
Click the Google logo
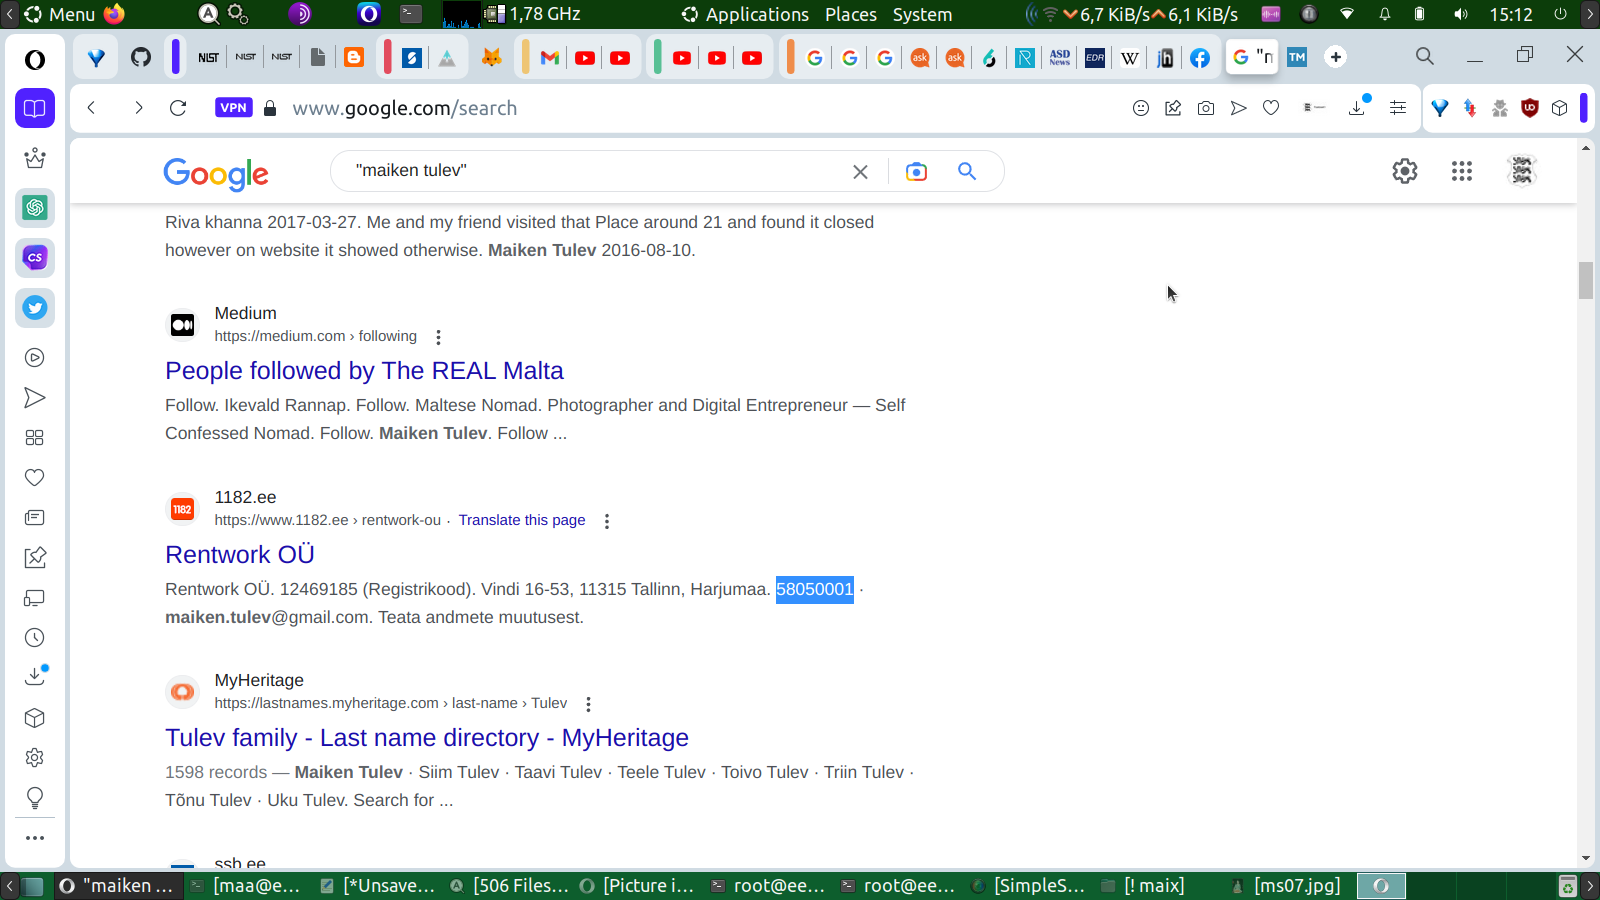[216, 173]
